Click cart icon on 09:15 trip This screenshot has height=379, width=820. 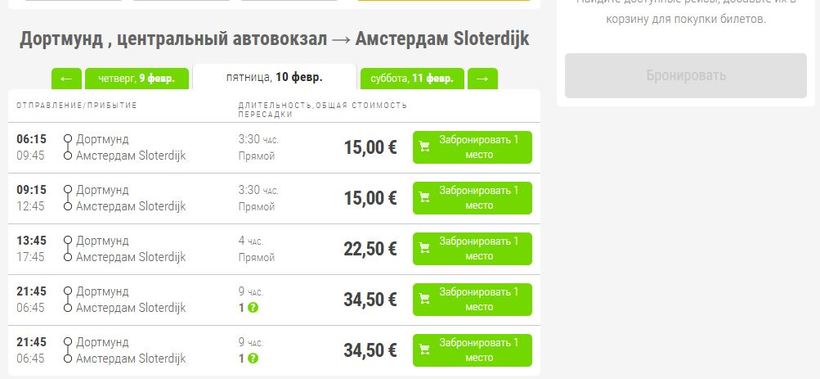[425, 198]
